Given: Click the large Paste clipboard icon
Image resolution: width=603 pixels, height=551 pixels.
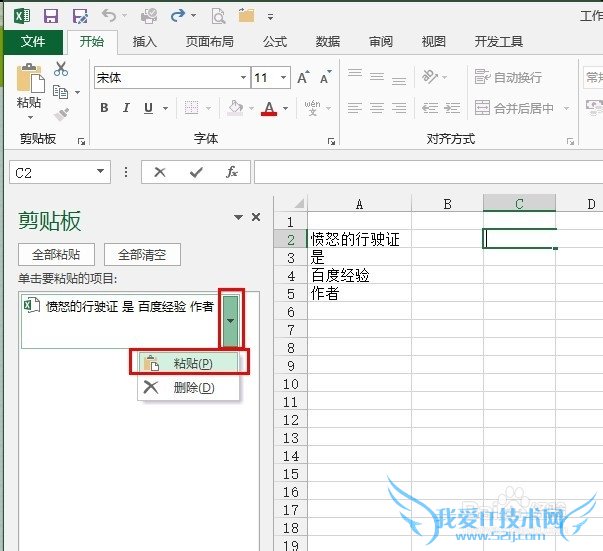Looking at the screenshot, I should (30, 78).
